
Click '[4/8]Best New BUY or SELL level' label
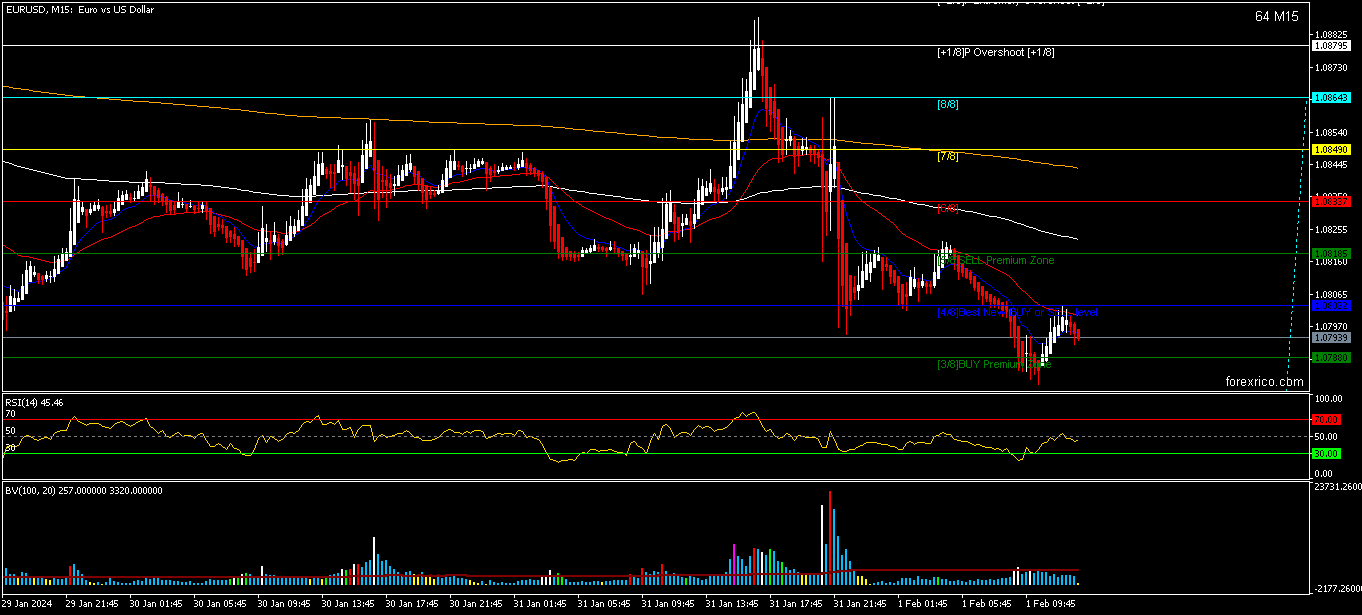pyautogui.click(x=1017, y=312)
